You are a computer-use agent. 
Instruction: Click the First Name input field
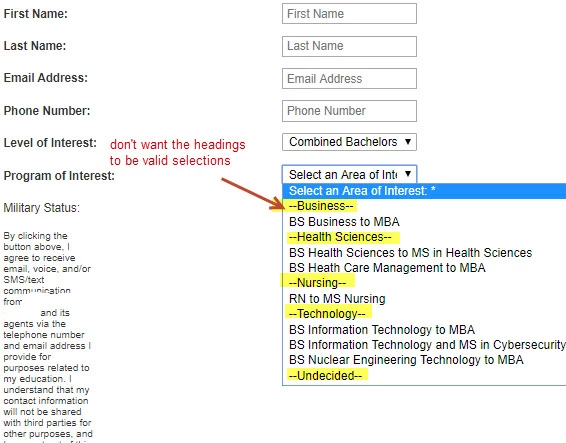(349, 14)
